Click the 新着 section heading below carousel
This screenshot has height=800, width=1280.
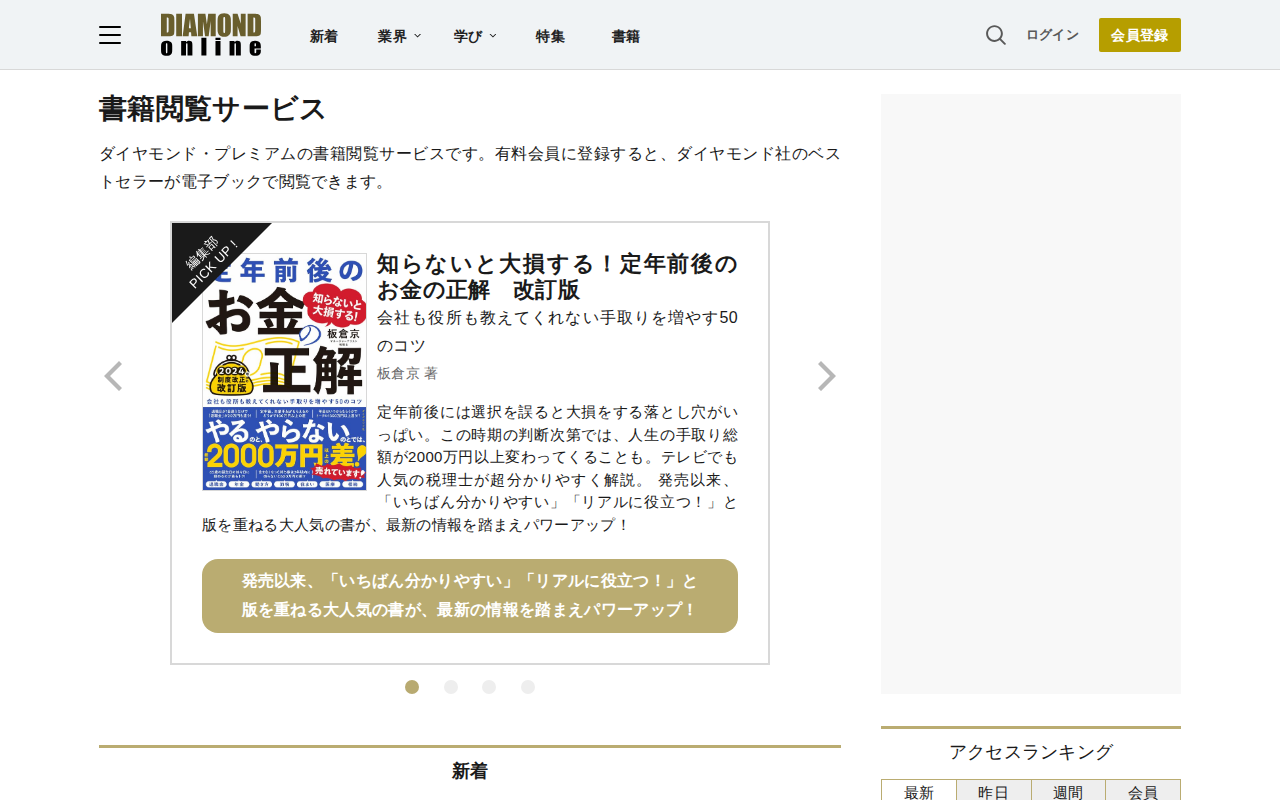tap(470, 771)
